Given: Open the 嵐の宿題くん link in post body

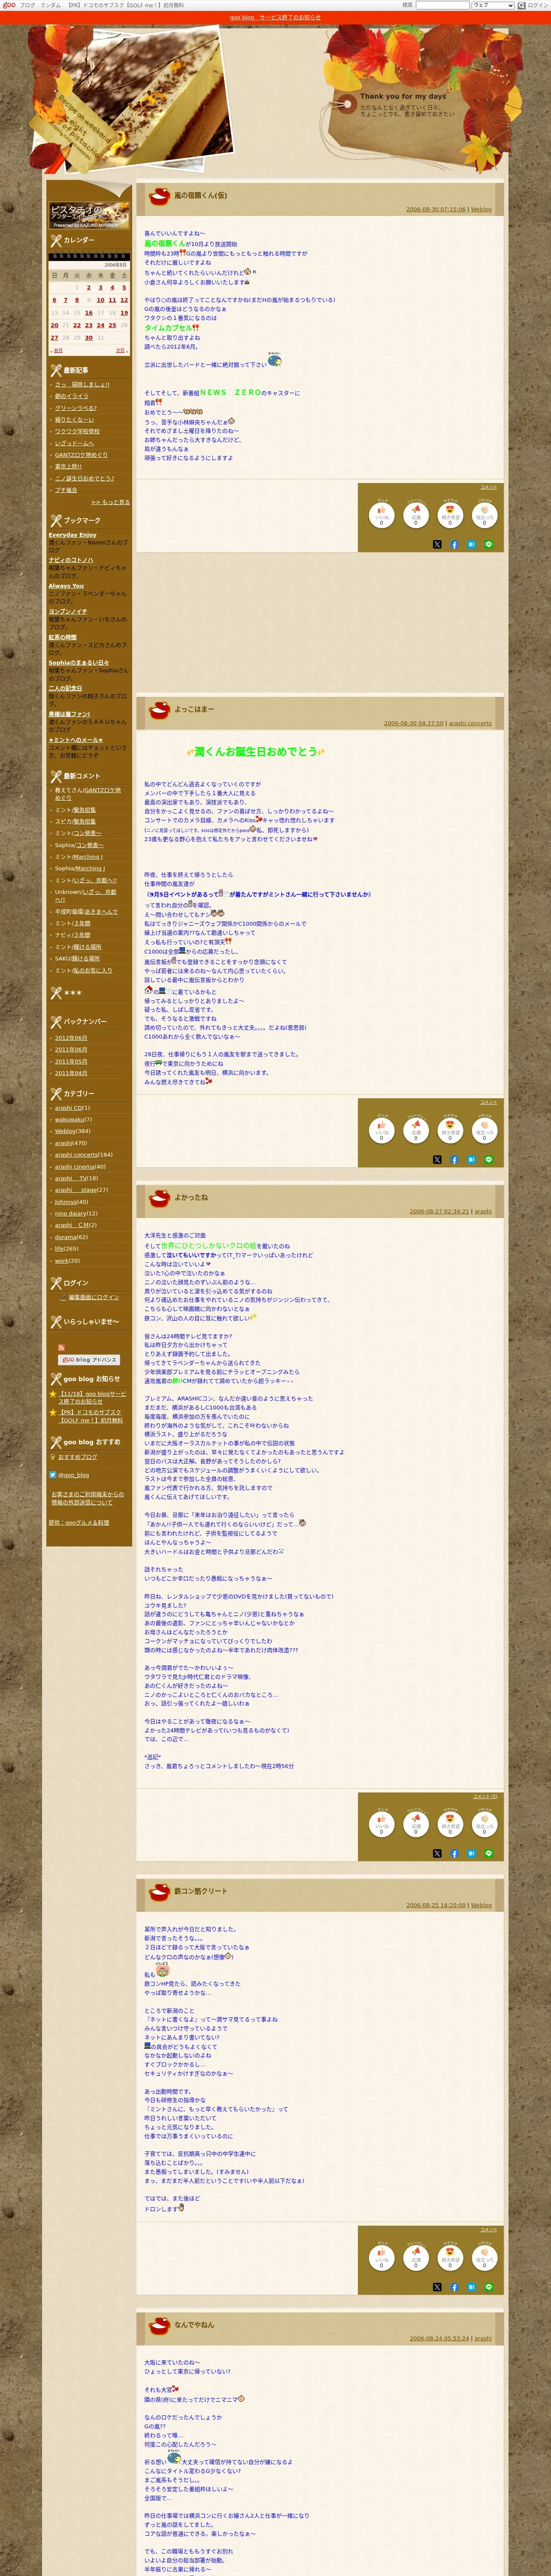Looking at the screenshot, I should (x=165, y=243).
